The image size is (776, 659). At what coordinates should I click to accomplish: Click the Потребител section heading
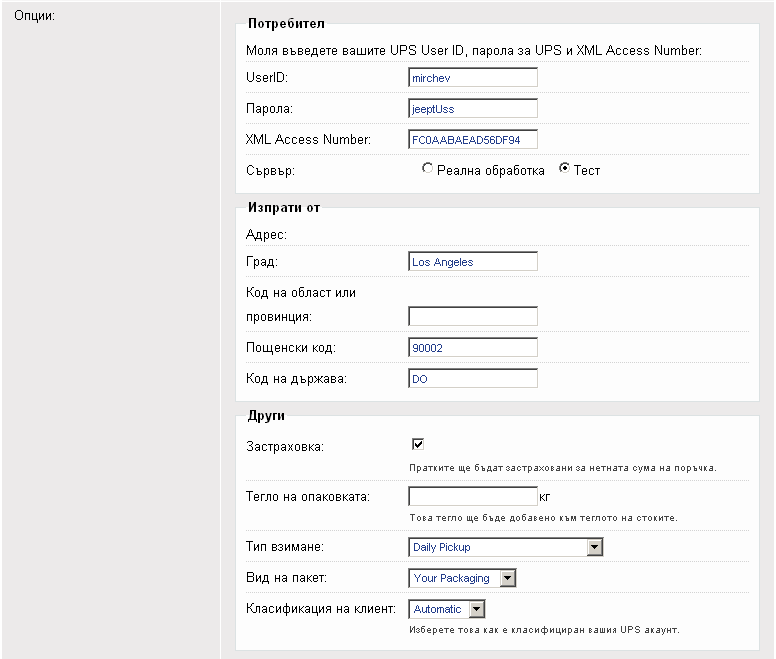286,23
